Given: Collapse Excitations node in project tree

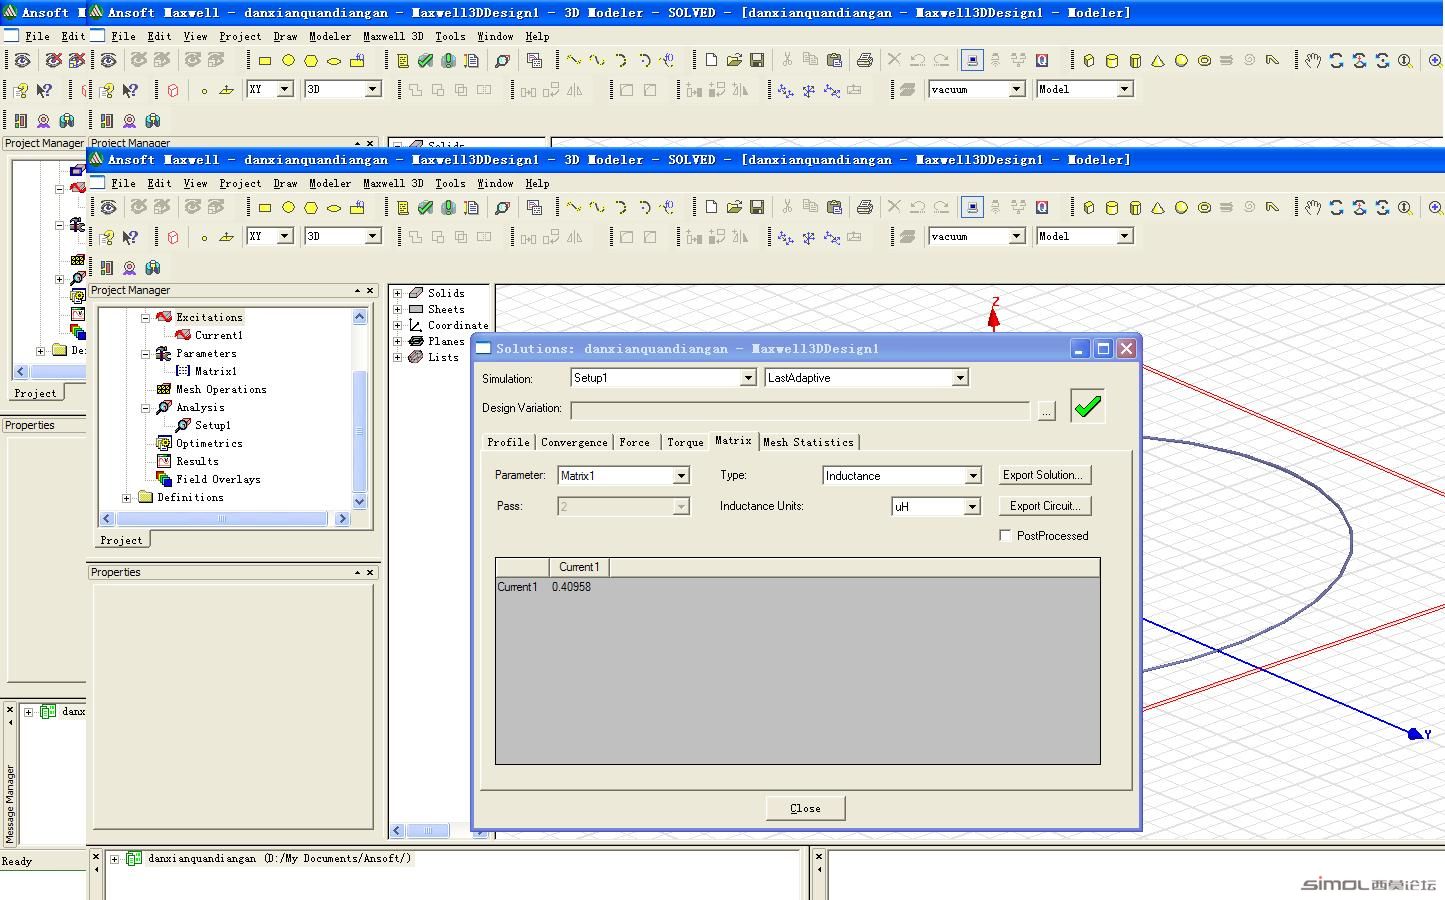Looking at the screenshot, I should tap(145, 318).
